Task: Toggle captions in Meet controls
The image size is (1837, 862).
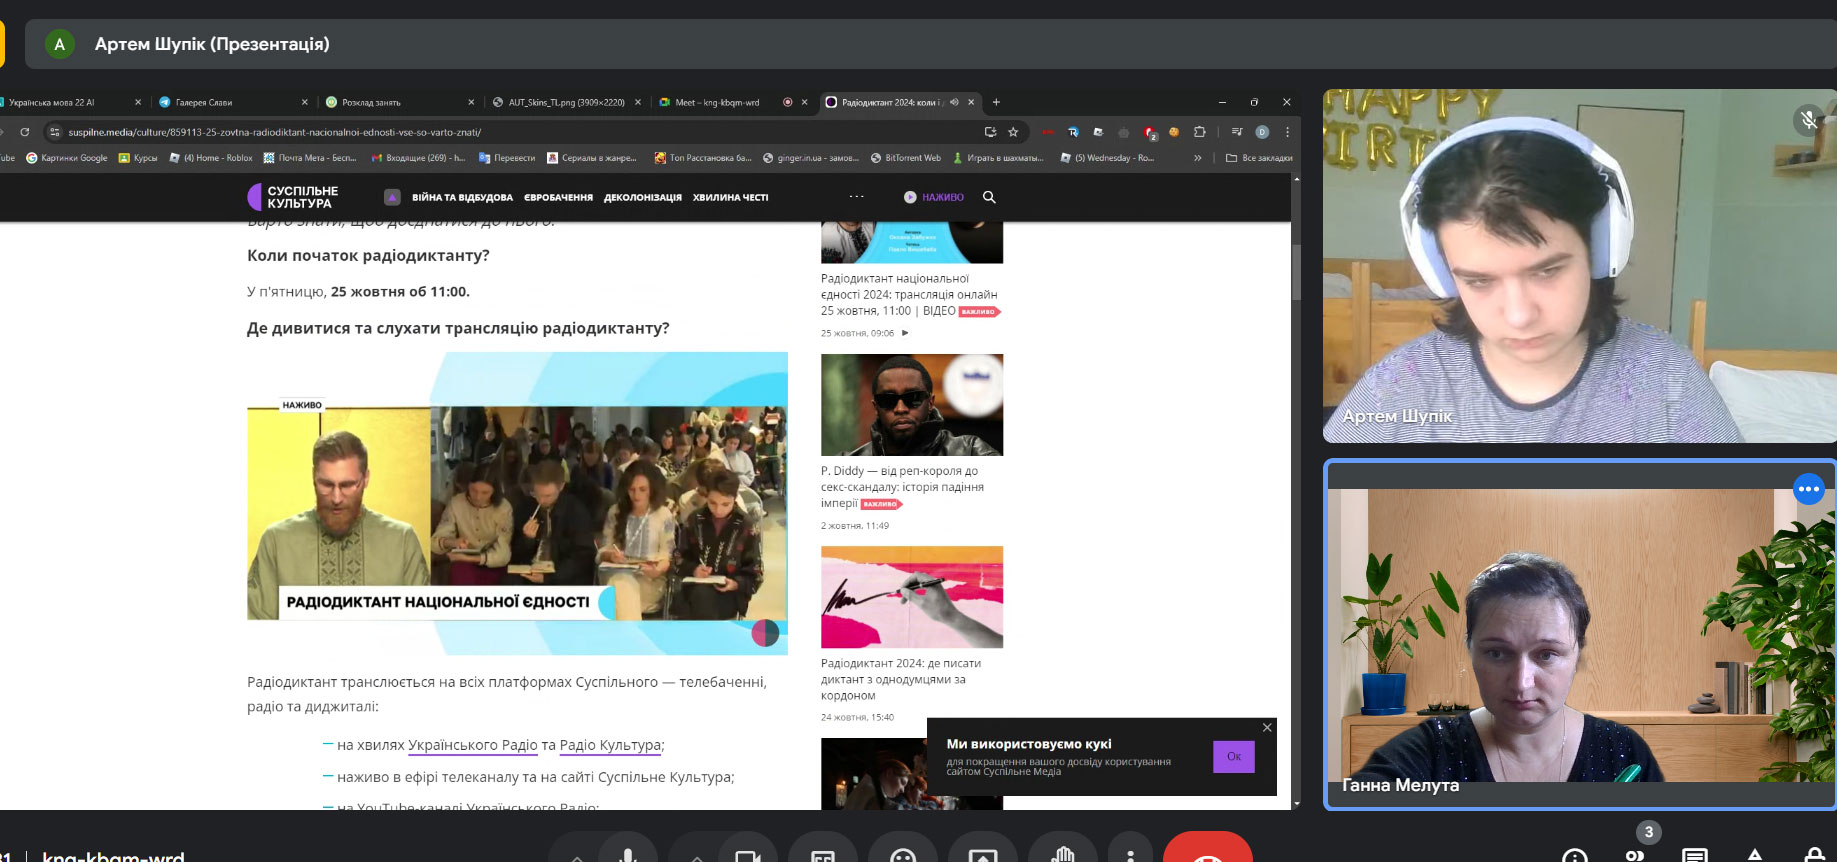Action: pyautogui.click(x=823, y=852)
